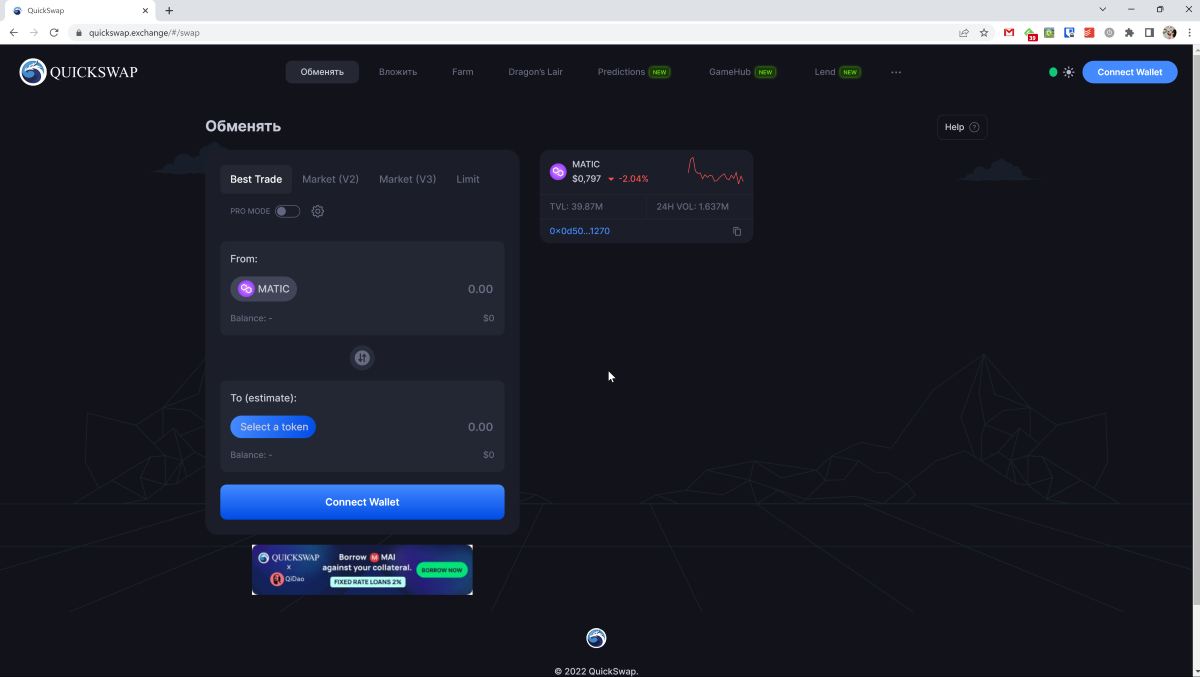The width and height of the screenshot is (1200, 677).
Task: Share this page via the share icon
Action: (x=964, y=33)
